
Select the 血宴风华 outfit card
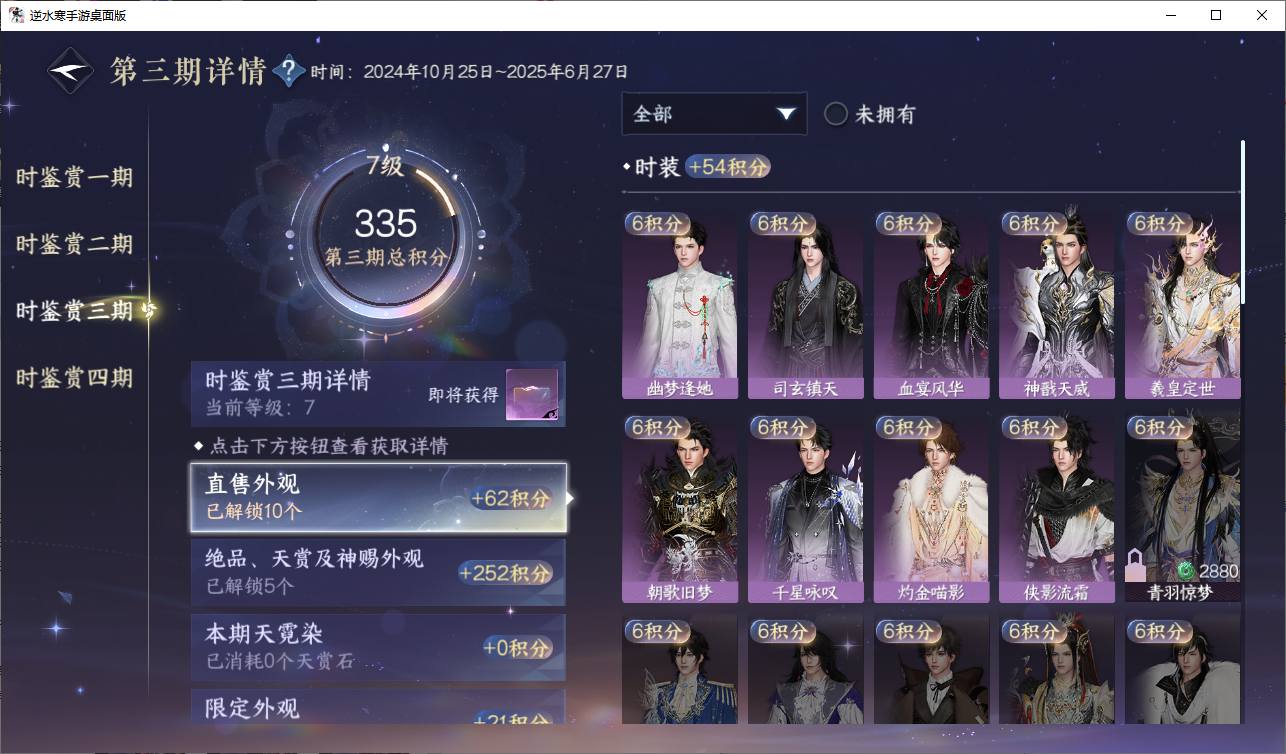pyautogui.click(x=932, y=304)
